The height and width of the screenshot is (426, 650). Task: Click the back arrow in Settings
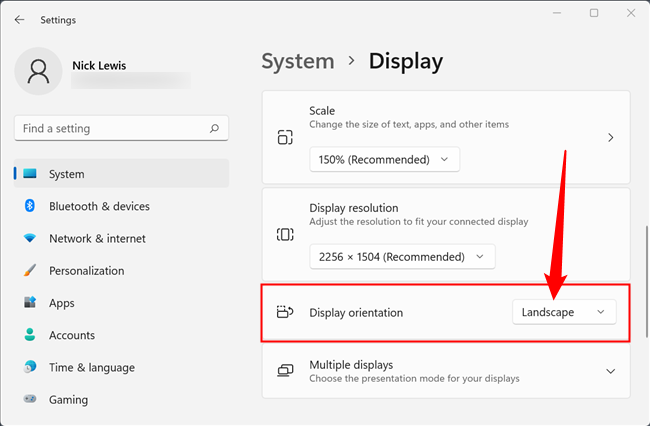click(20, 19)
